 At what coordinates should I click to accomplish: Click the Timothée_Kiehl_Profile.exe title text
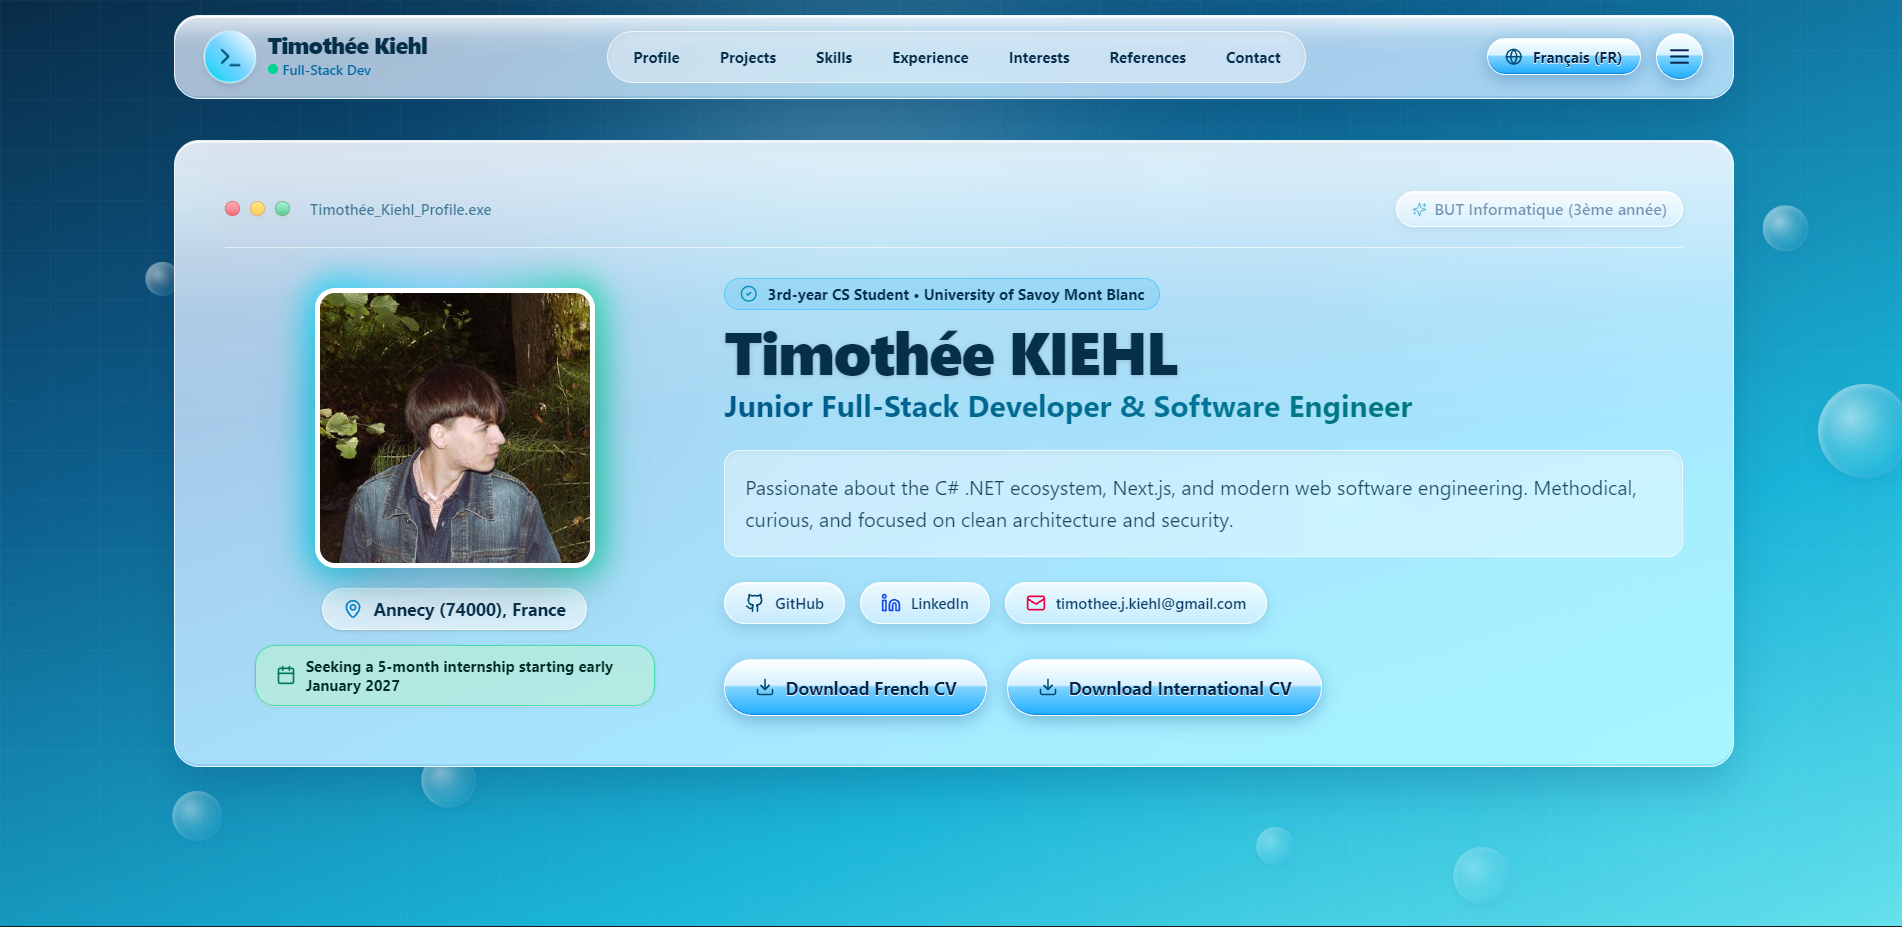click(400, 209)
